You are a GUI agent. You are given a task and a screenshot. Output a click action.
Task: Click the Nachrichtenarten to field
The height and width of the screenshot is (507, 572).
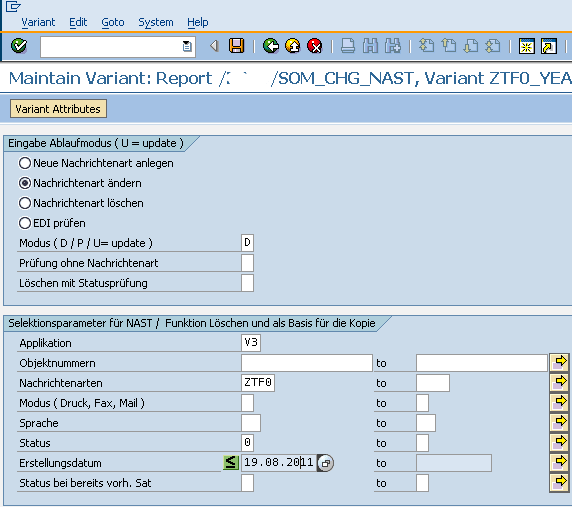click(x=433, y=383)
